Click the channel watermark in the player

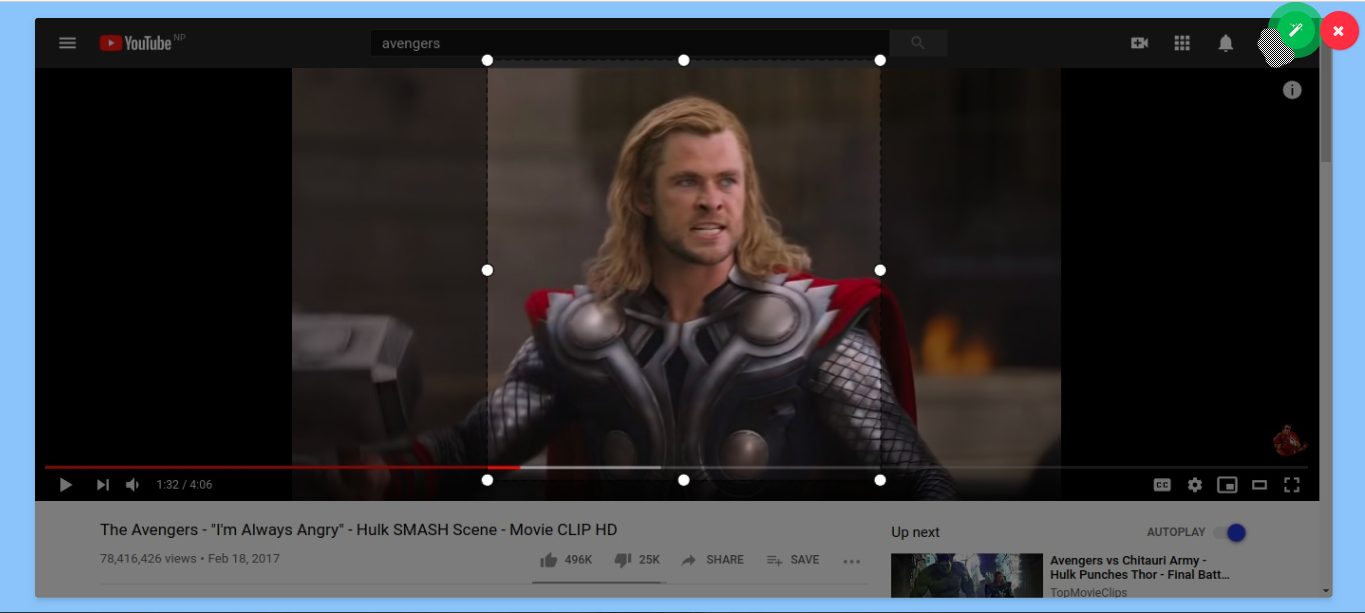(1290, 440)
